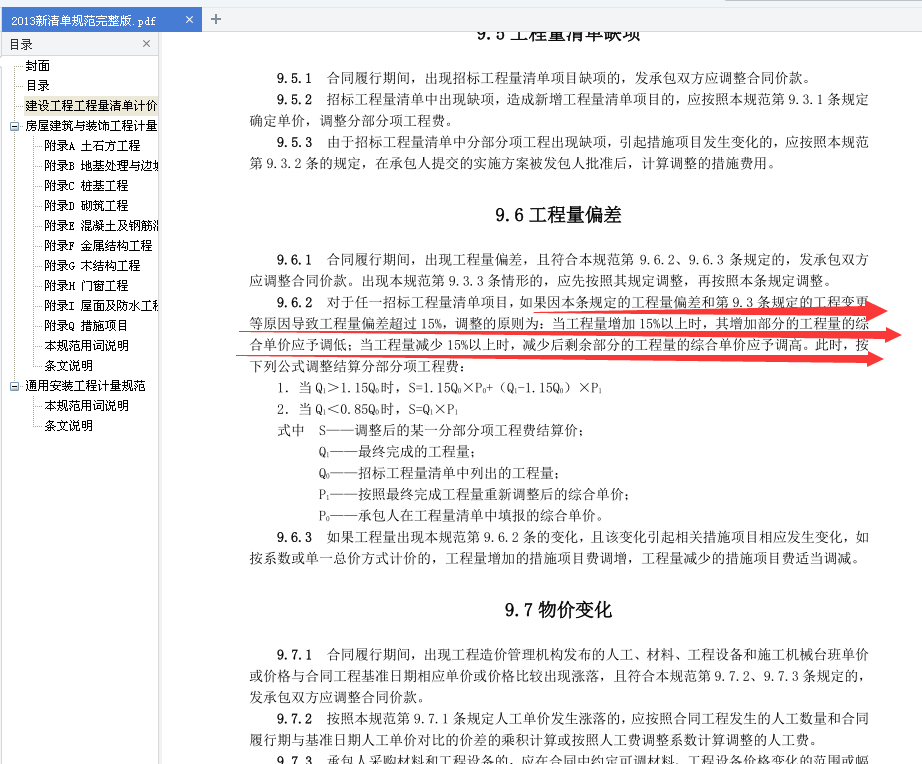The height and width of the screenshot is (764, 922).
Task: Click clause number 9.6.3
Action: click(x=294, y=538)
